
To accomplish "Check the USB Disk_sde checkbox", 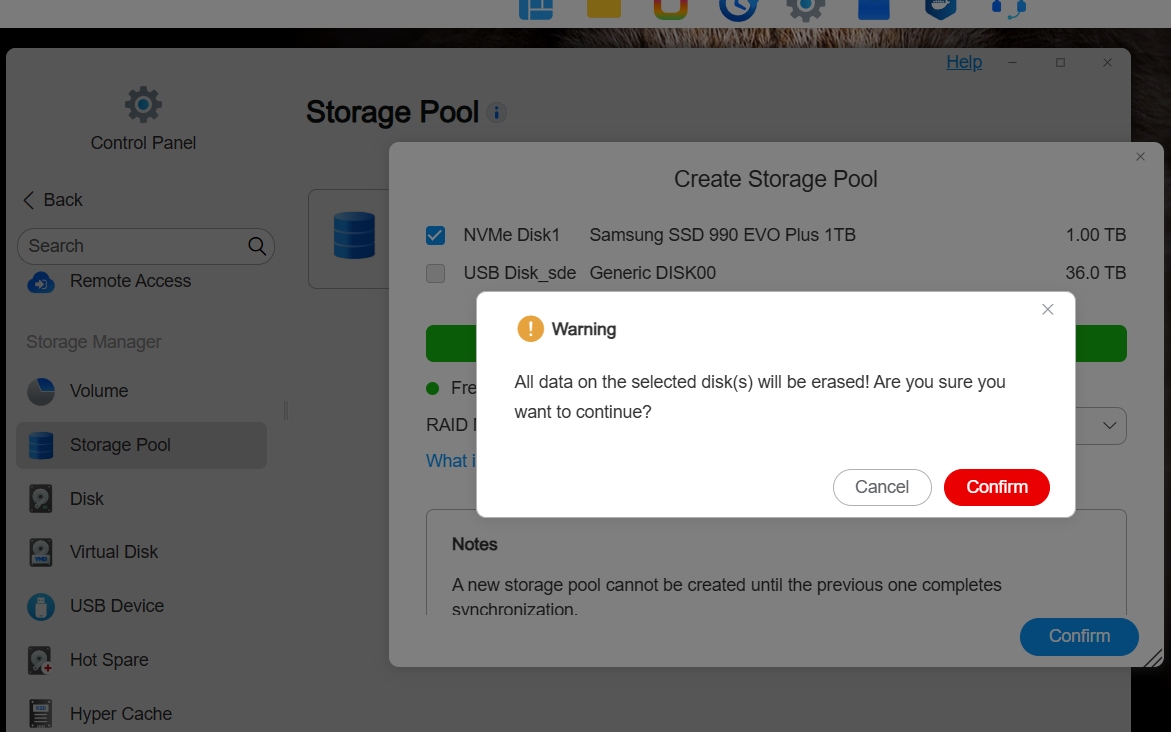I will (435, 273).
